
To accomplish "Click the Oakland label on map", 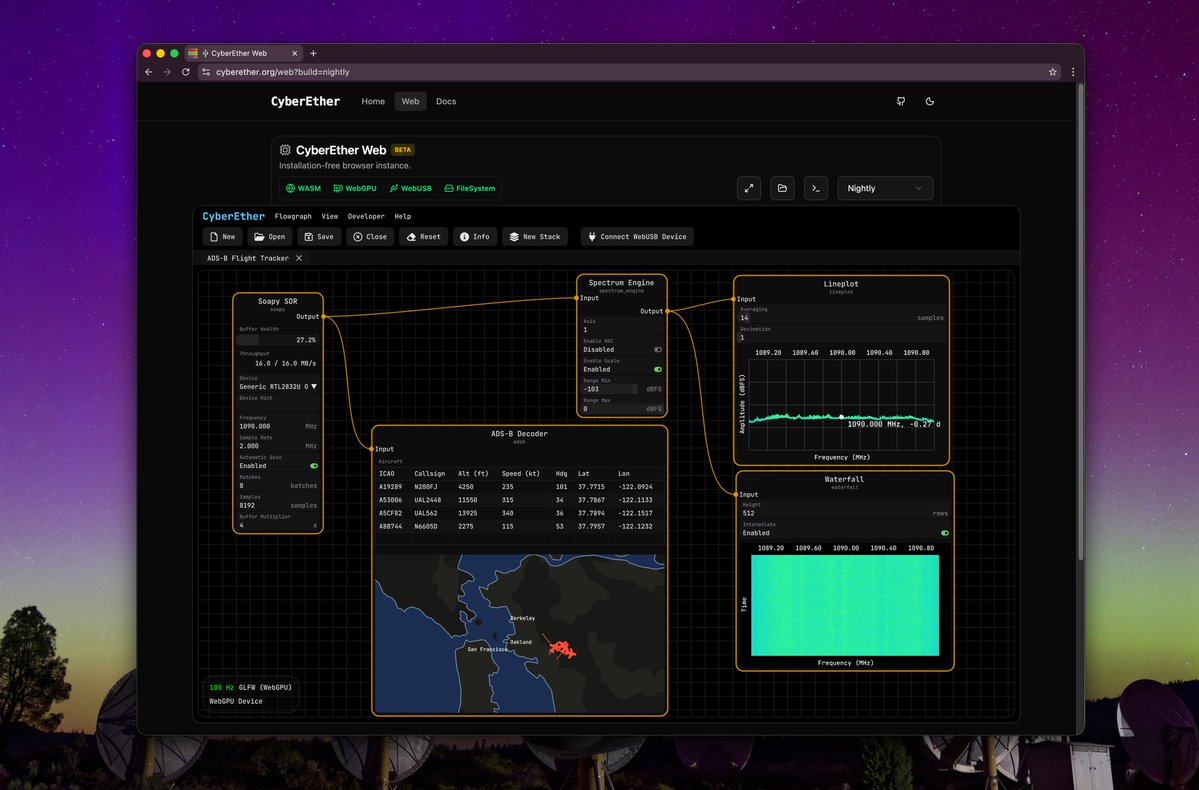I will (521, 642).
